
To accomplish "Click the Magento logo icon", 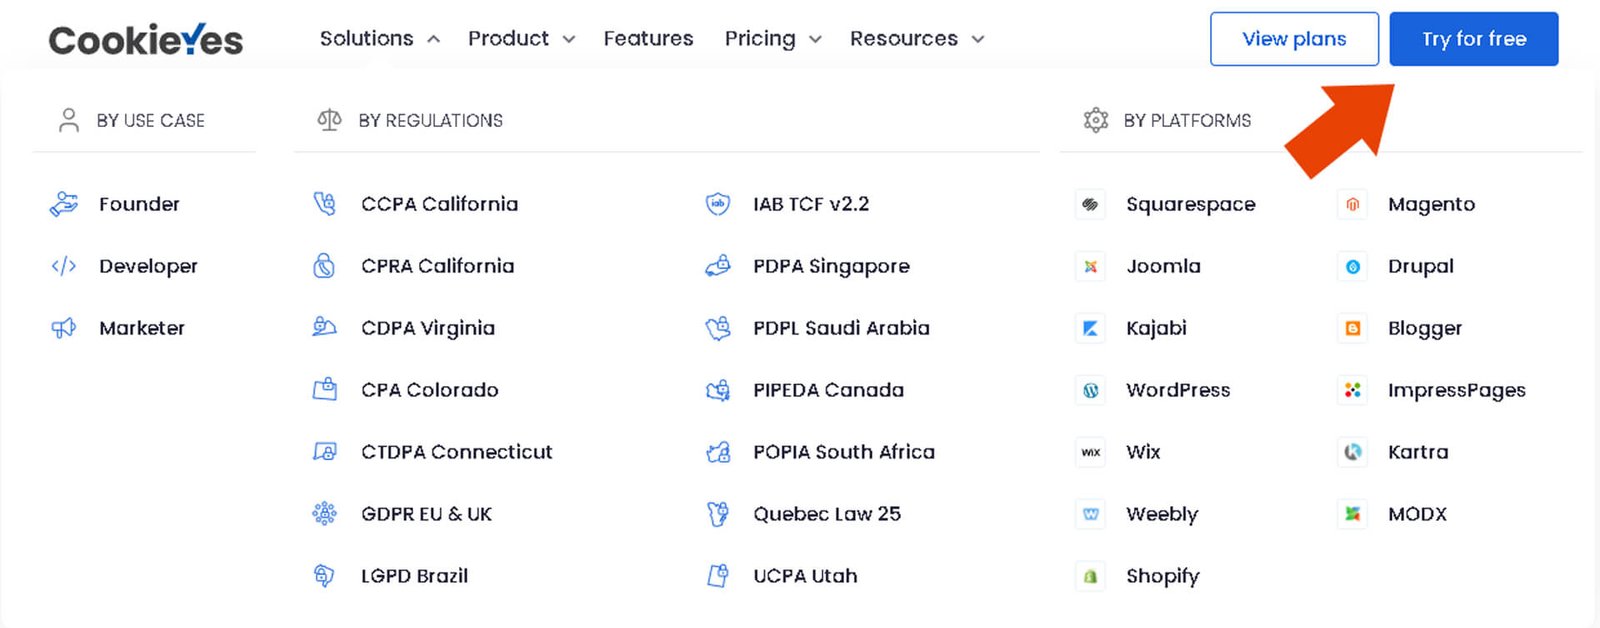I will click(1352, 204).
